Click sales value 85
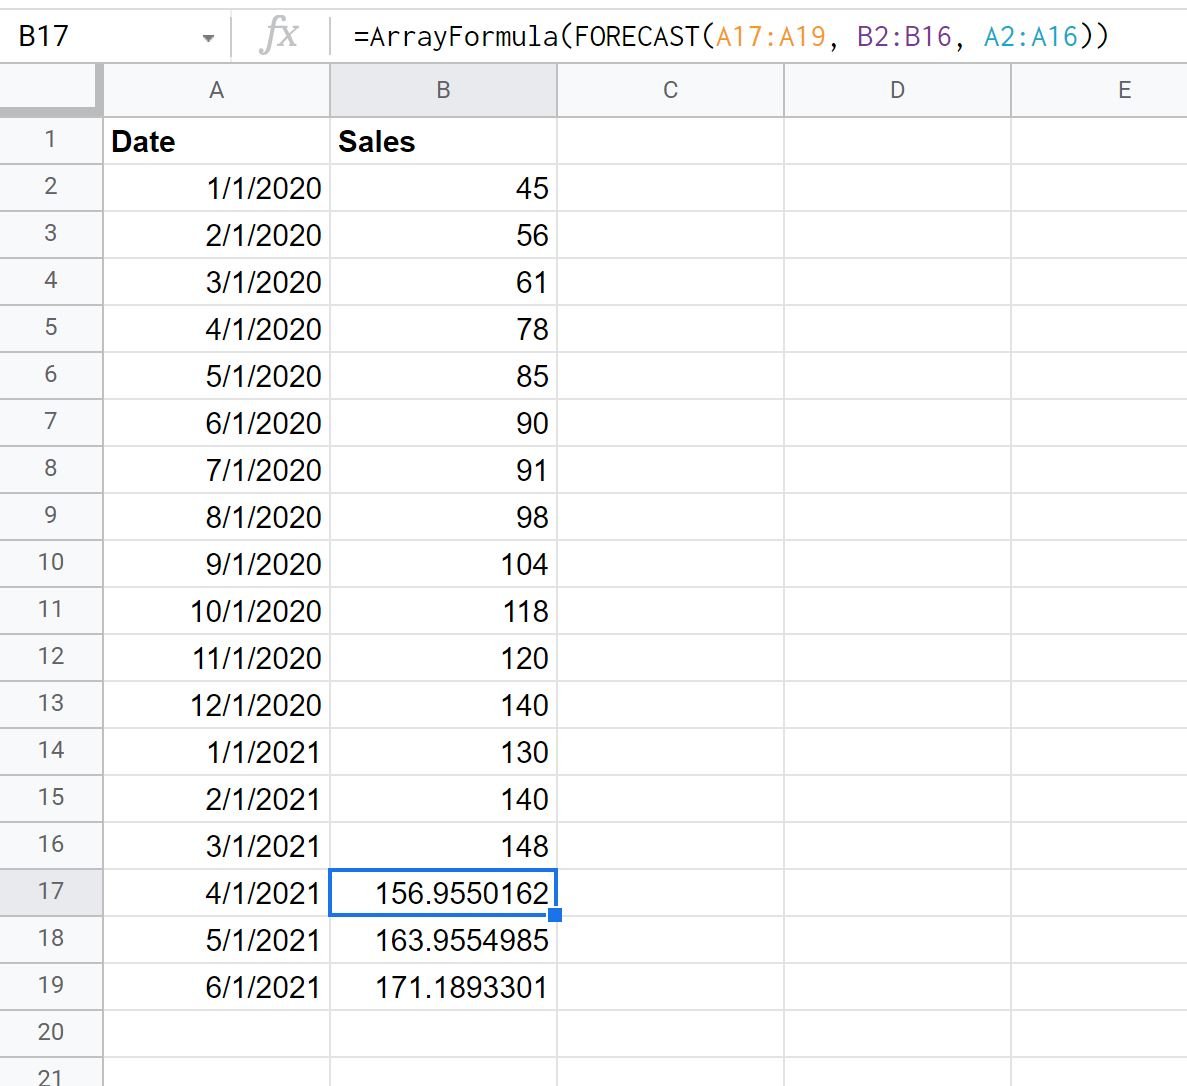The image size is (1187, 1086). click(444, 375)
